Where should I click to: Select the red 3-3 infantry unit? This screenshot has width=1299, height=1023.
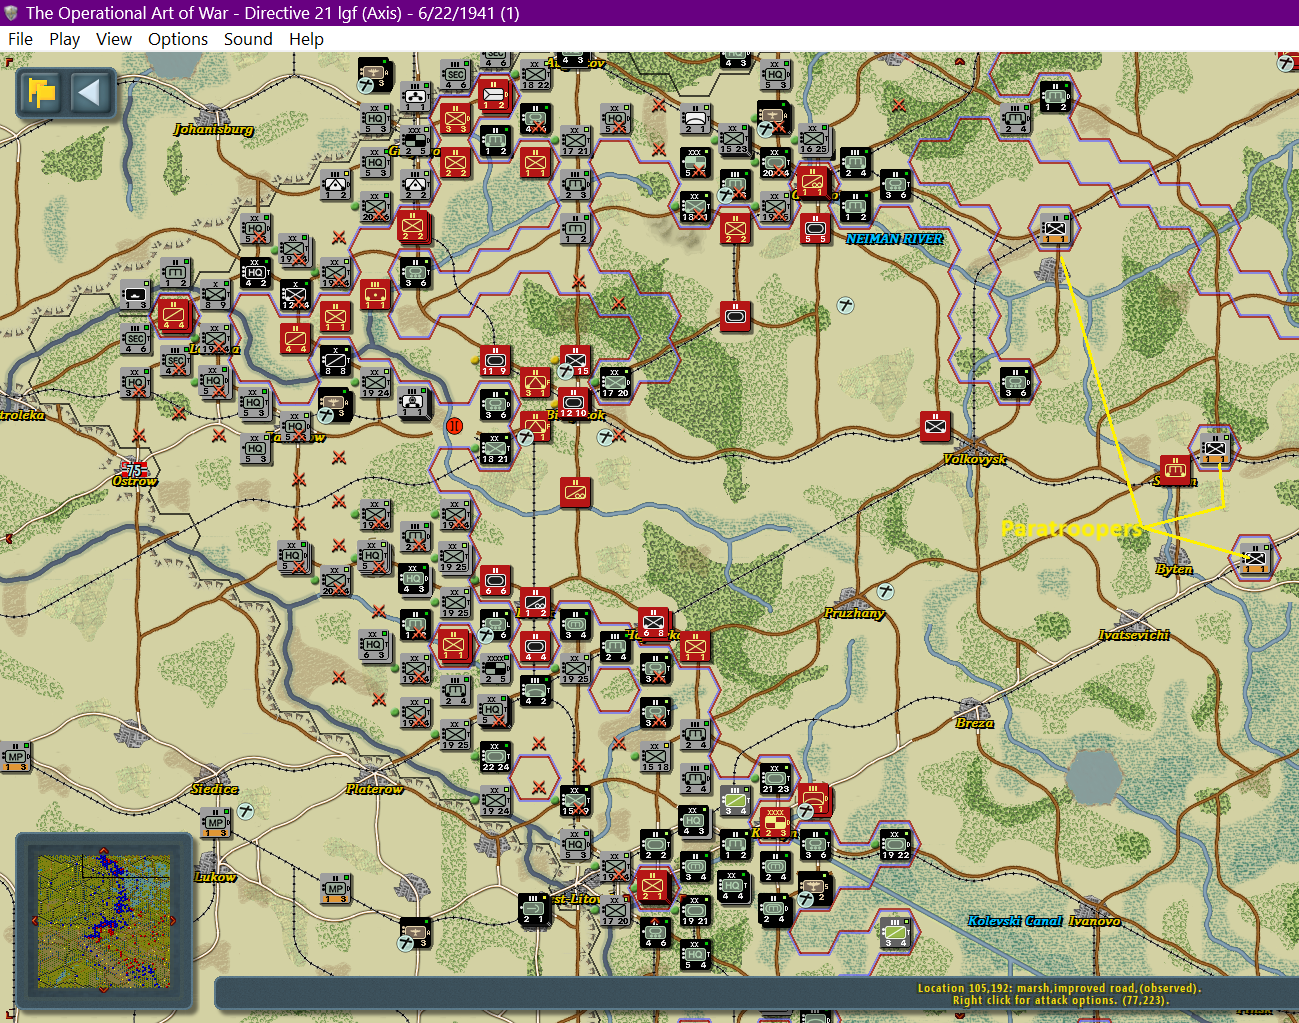455,119
